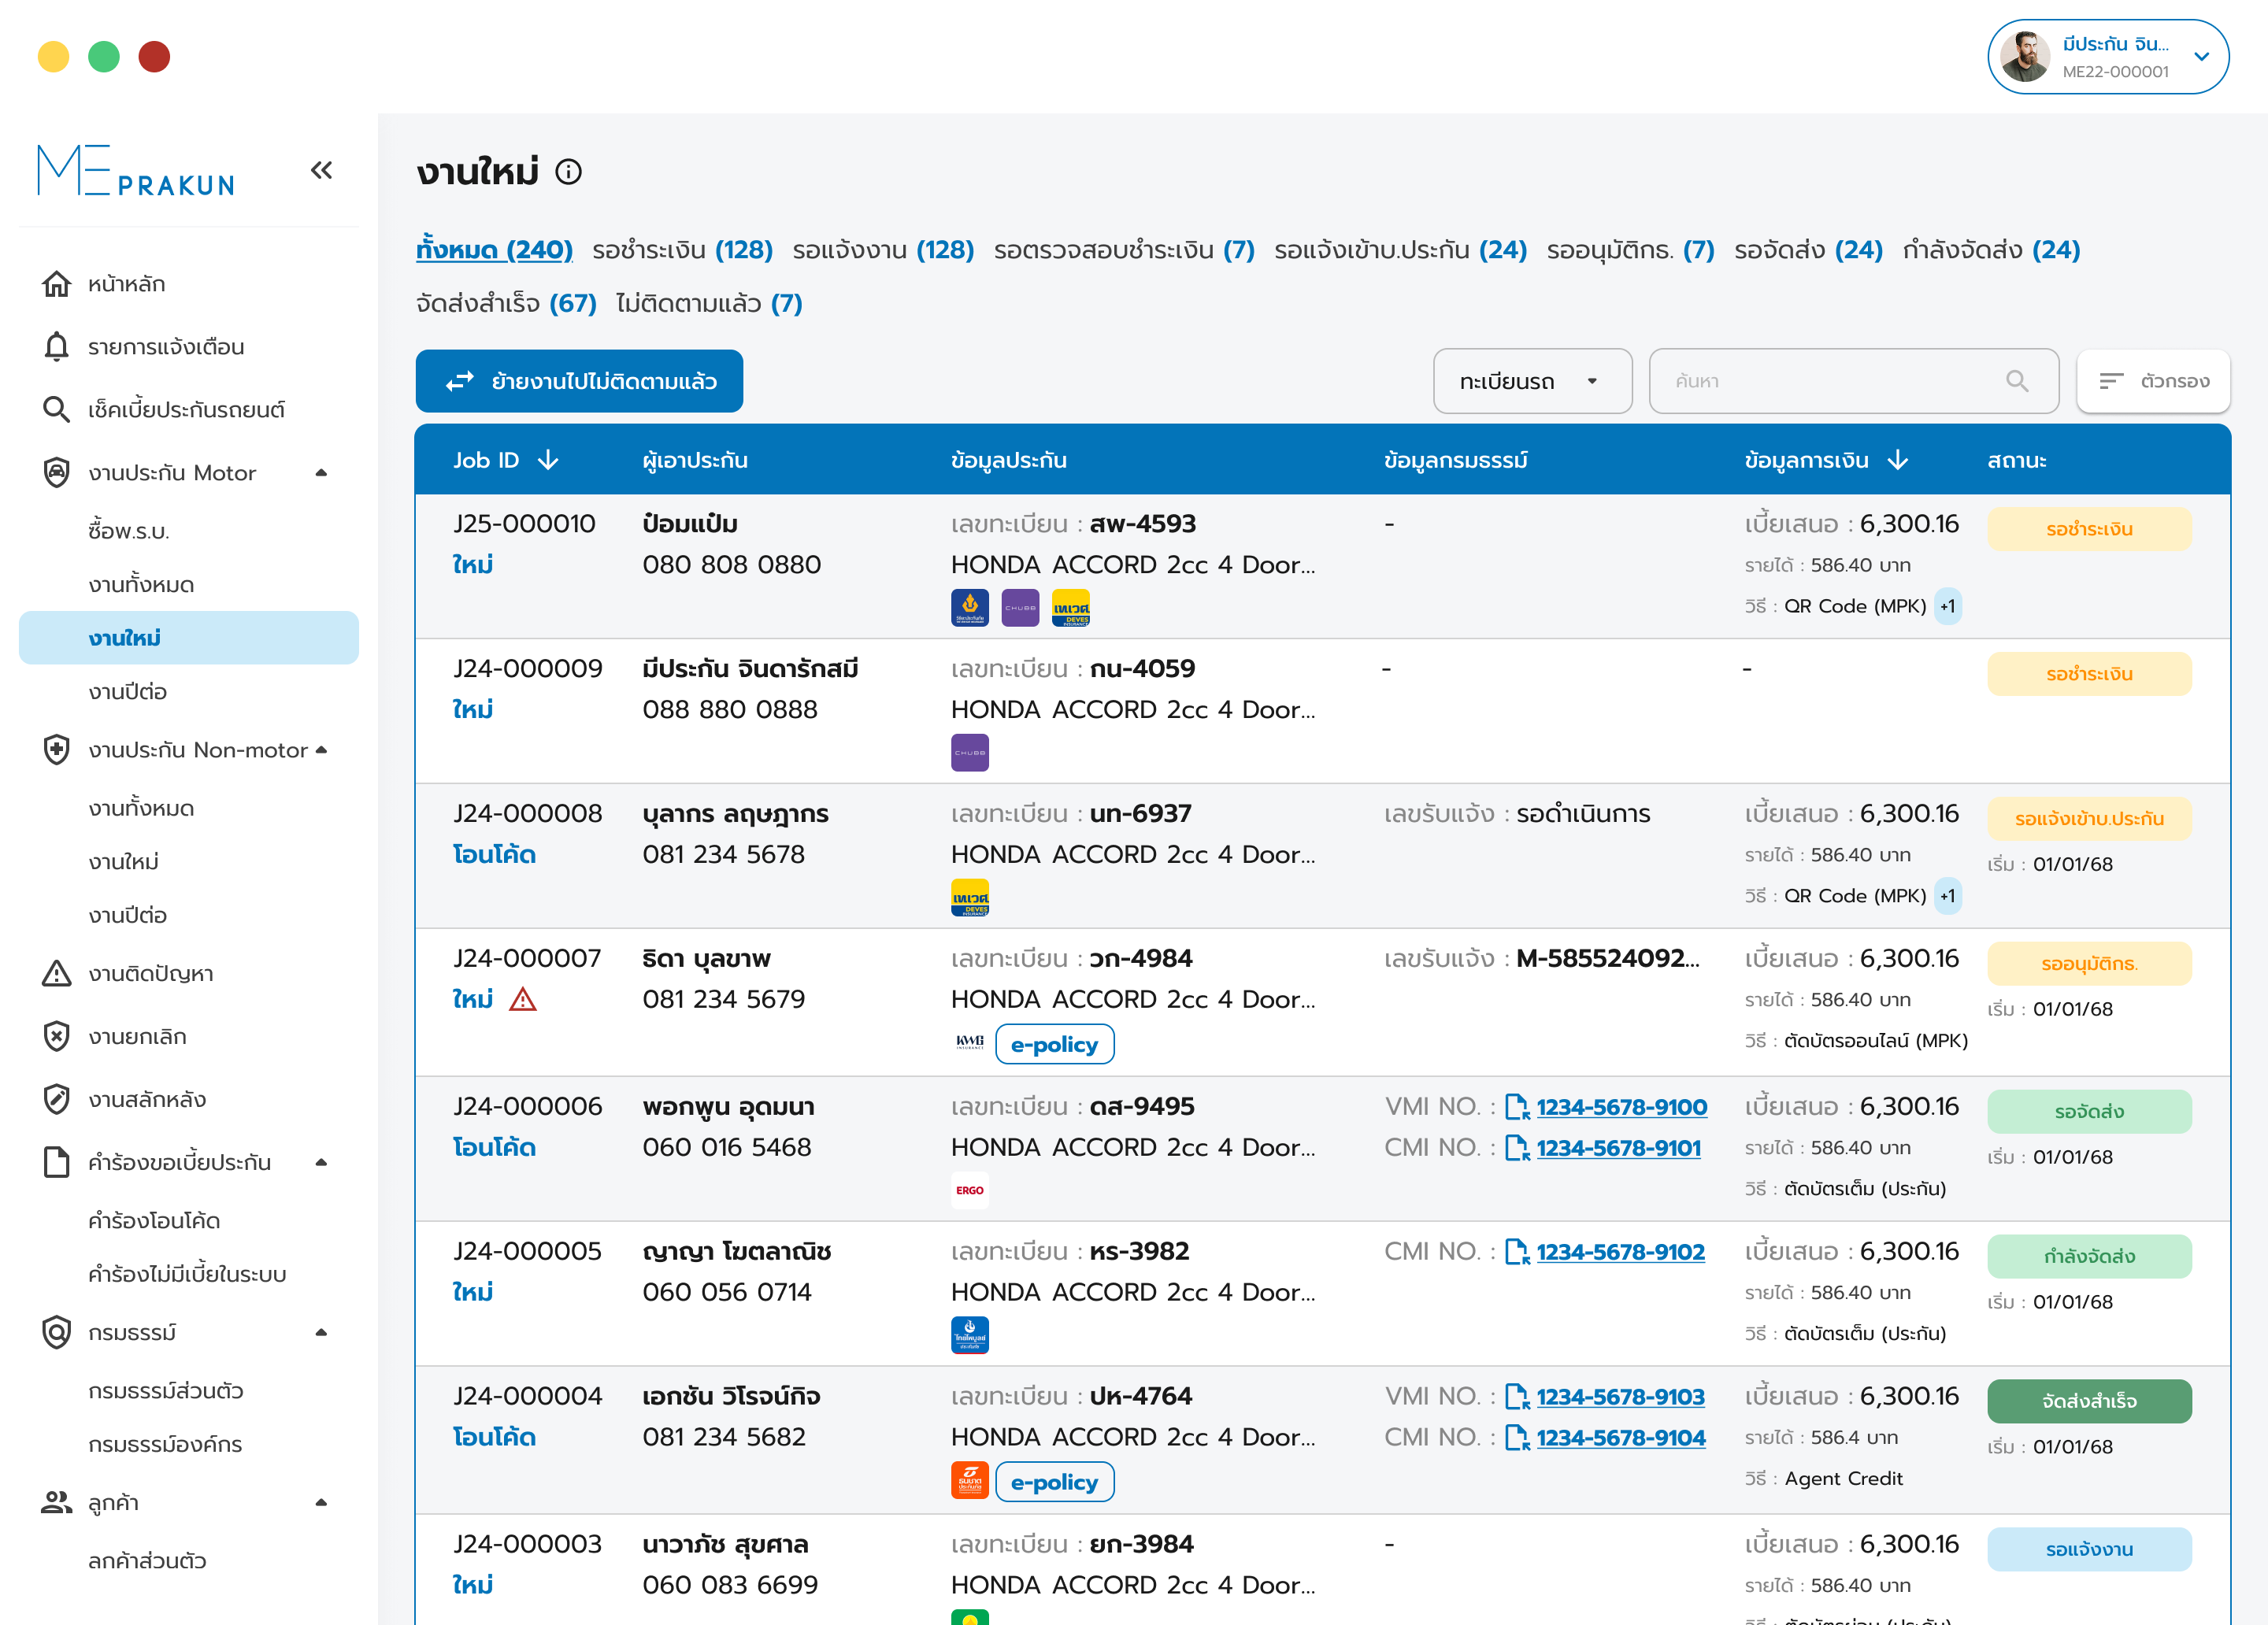
Task: Collapse the กรมธรรม์ sidebar section
Action: (x=321, y=1332)
